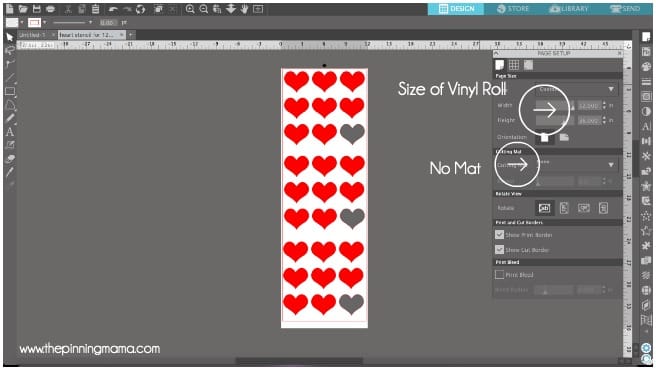The image size is (656, 370).
Task: Open the Page Setup page settings tab
Action: point(500,65)
